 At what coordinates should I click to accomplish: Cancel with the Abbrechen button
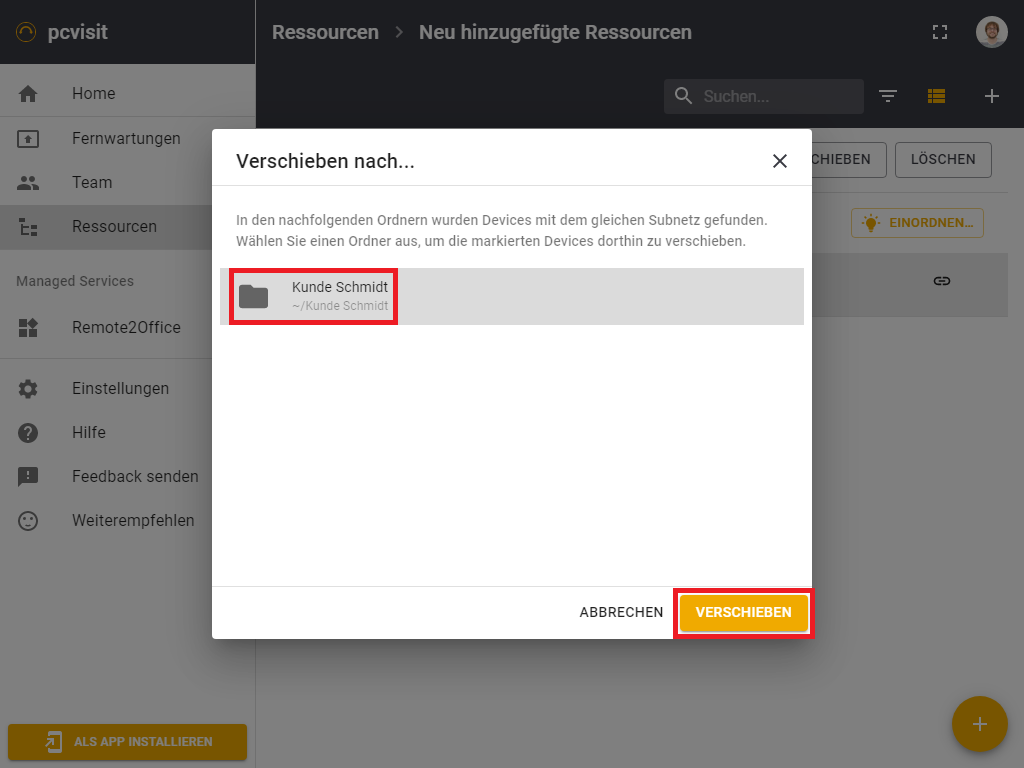(x=621, y=612)
